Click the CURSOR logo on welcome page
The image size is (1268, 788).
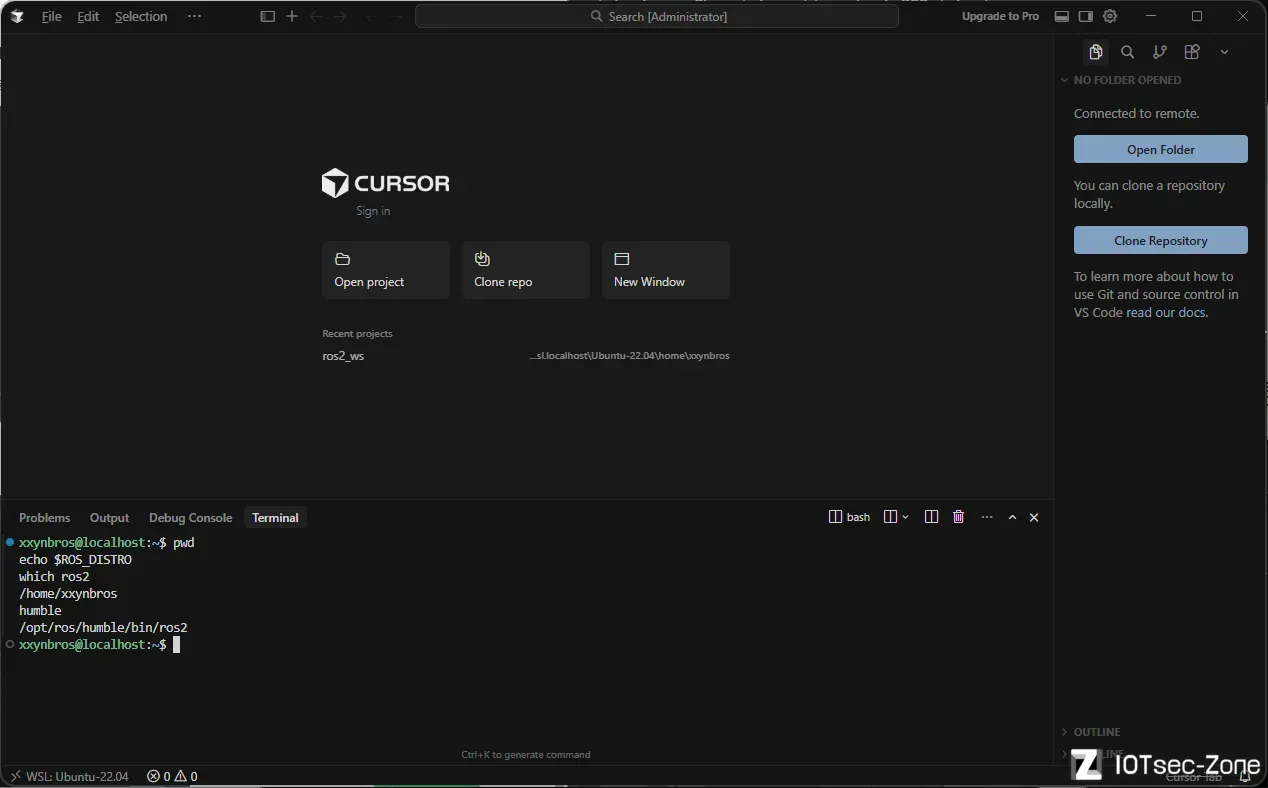pos(385,183)
